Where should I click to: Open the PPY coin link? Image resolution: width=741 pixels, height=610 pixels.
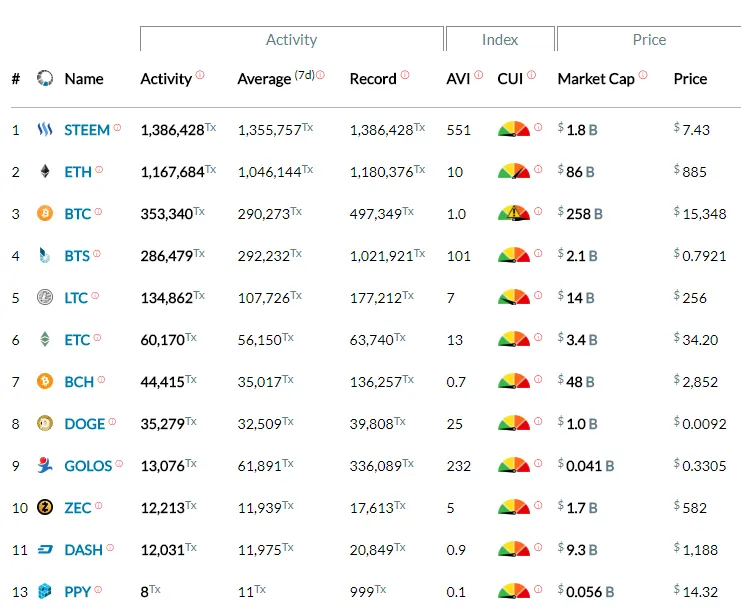click(78, 592)
